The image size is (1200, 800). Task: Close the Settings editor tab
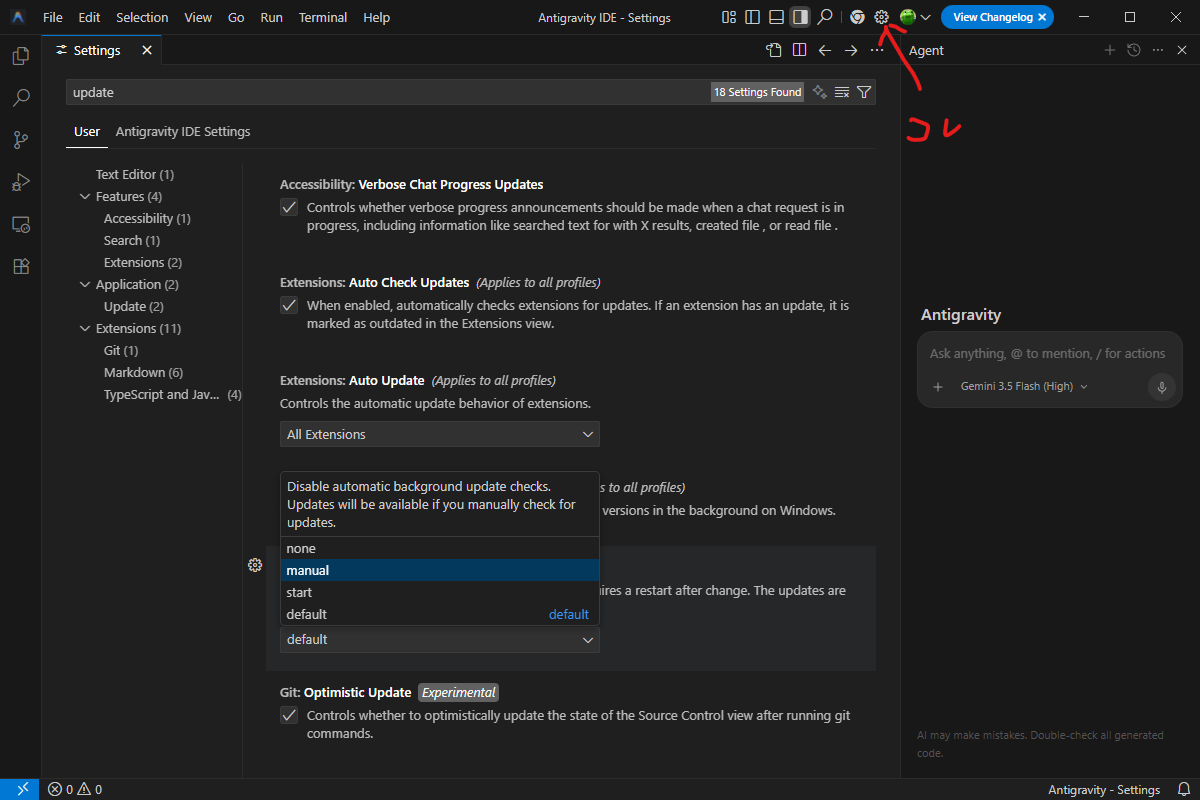[147, 50]
